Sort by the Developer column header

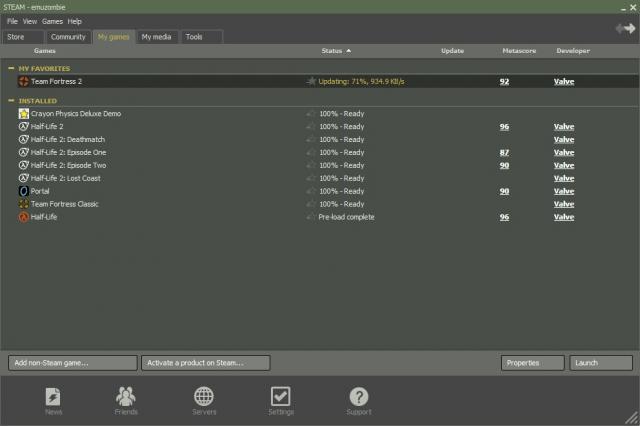[573, 51]
